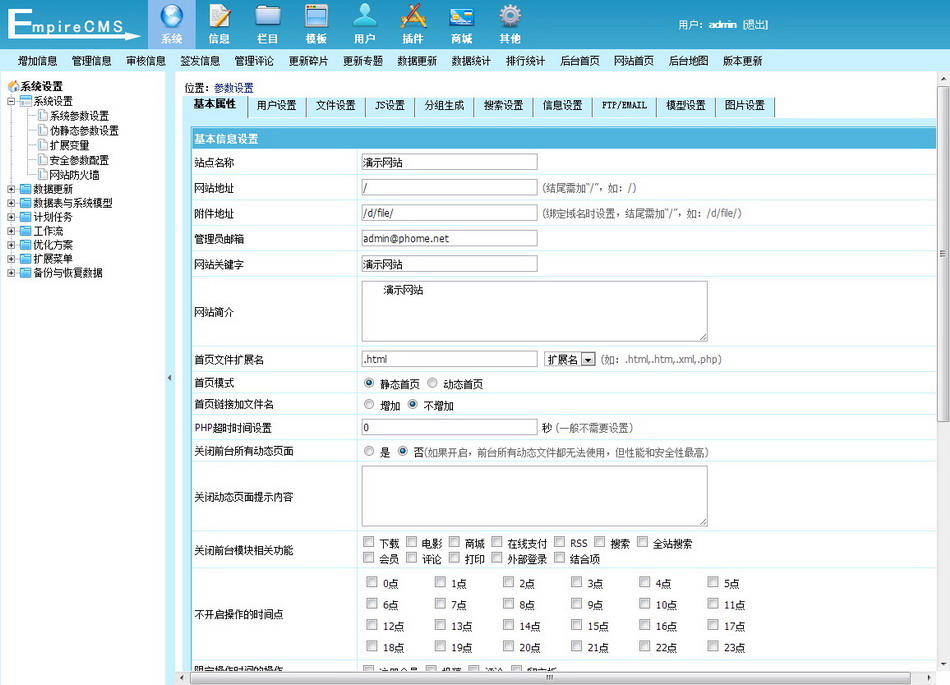Switch to the JS设置 tab
Screen dimensions: 950x685
(x=390, y=105)
